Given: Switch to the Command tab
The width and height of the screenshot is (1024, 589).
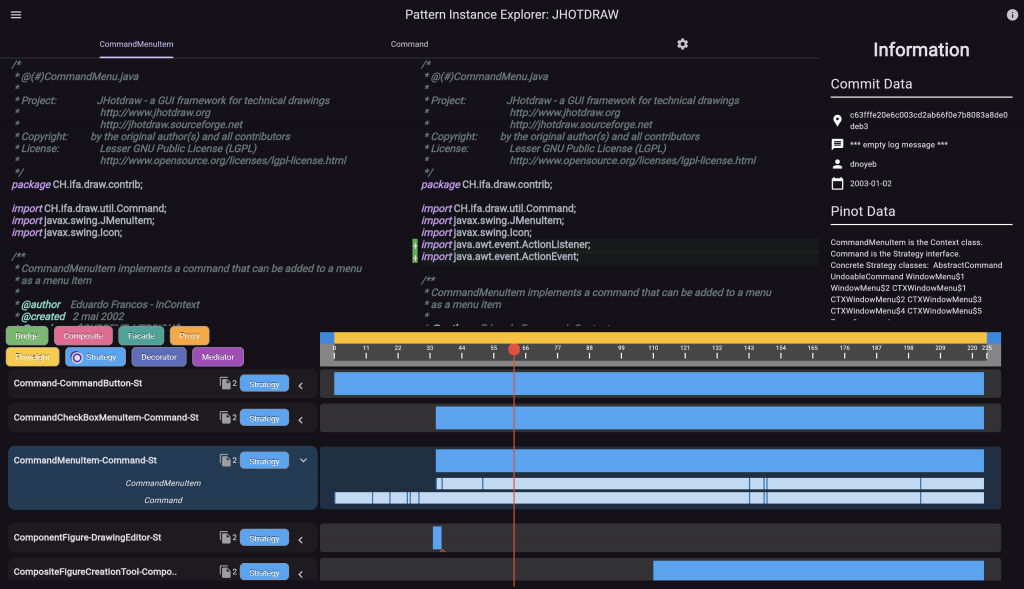Looking at the screenshot, I should click(409, 44).
